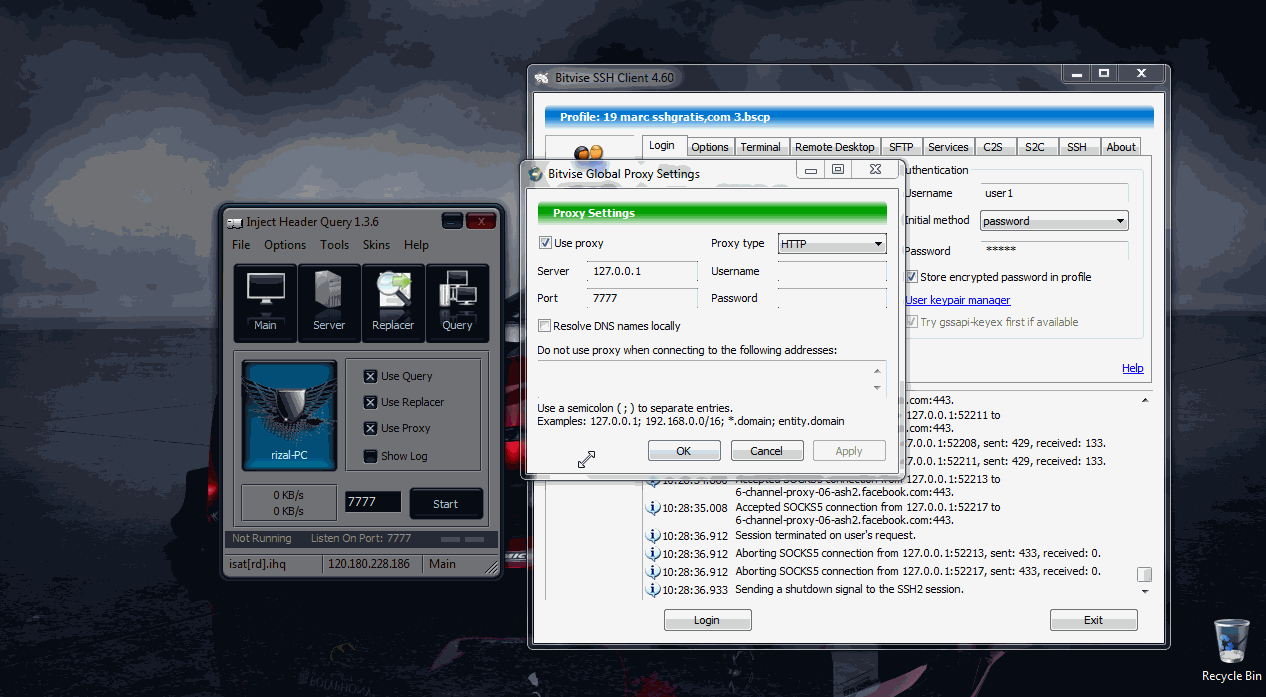Image resolution: width=1266 pixels, height=697 pixels.
Task: Open Recycle Bin on desktop
Action: (x=1231, y=650)
